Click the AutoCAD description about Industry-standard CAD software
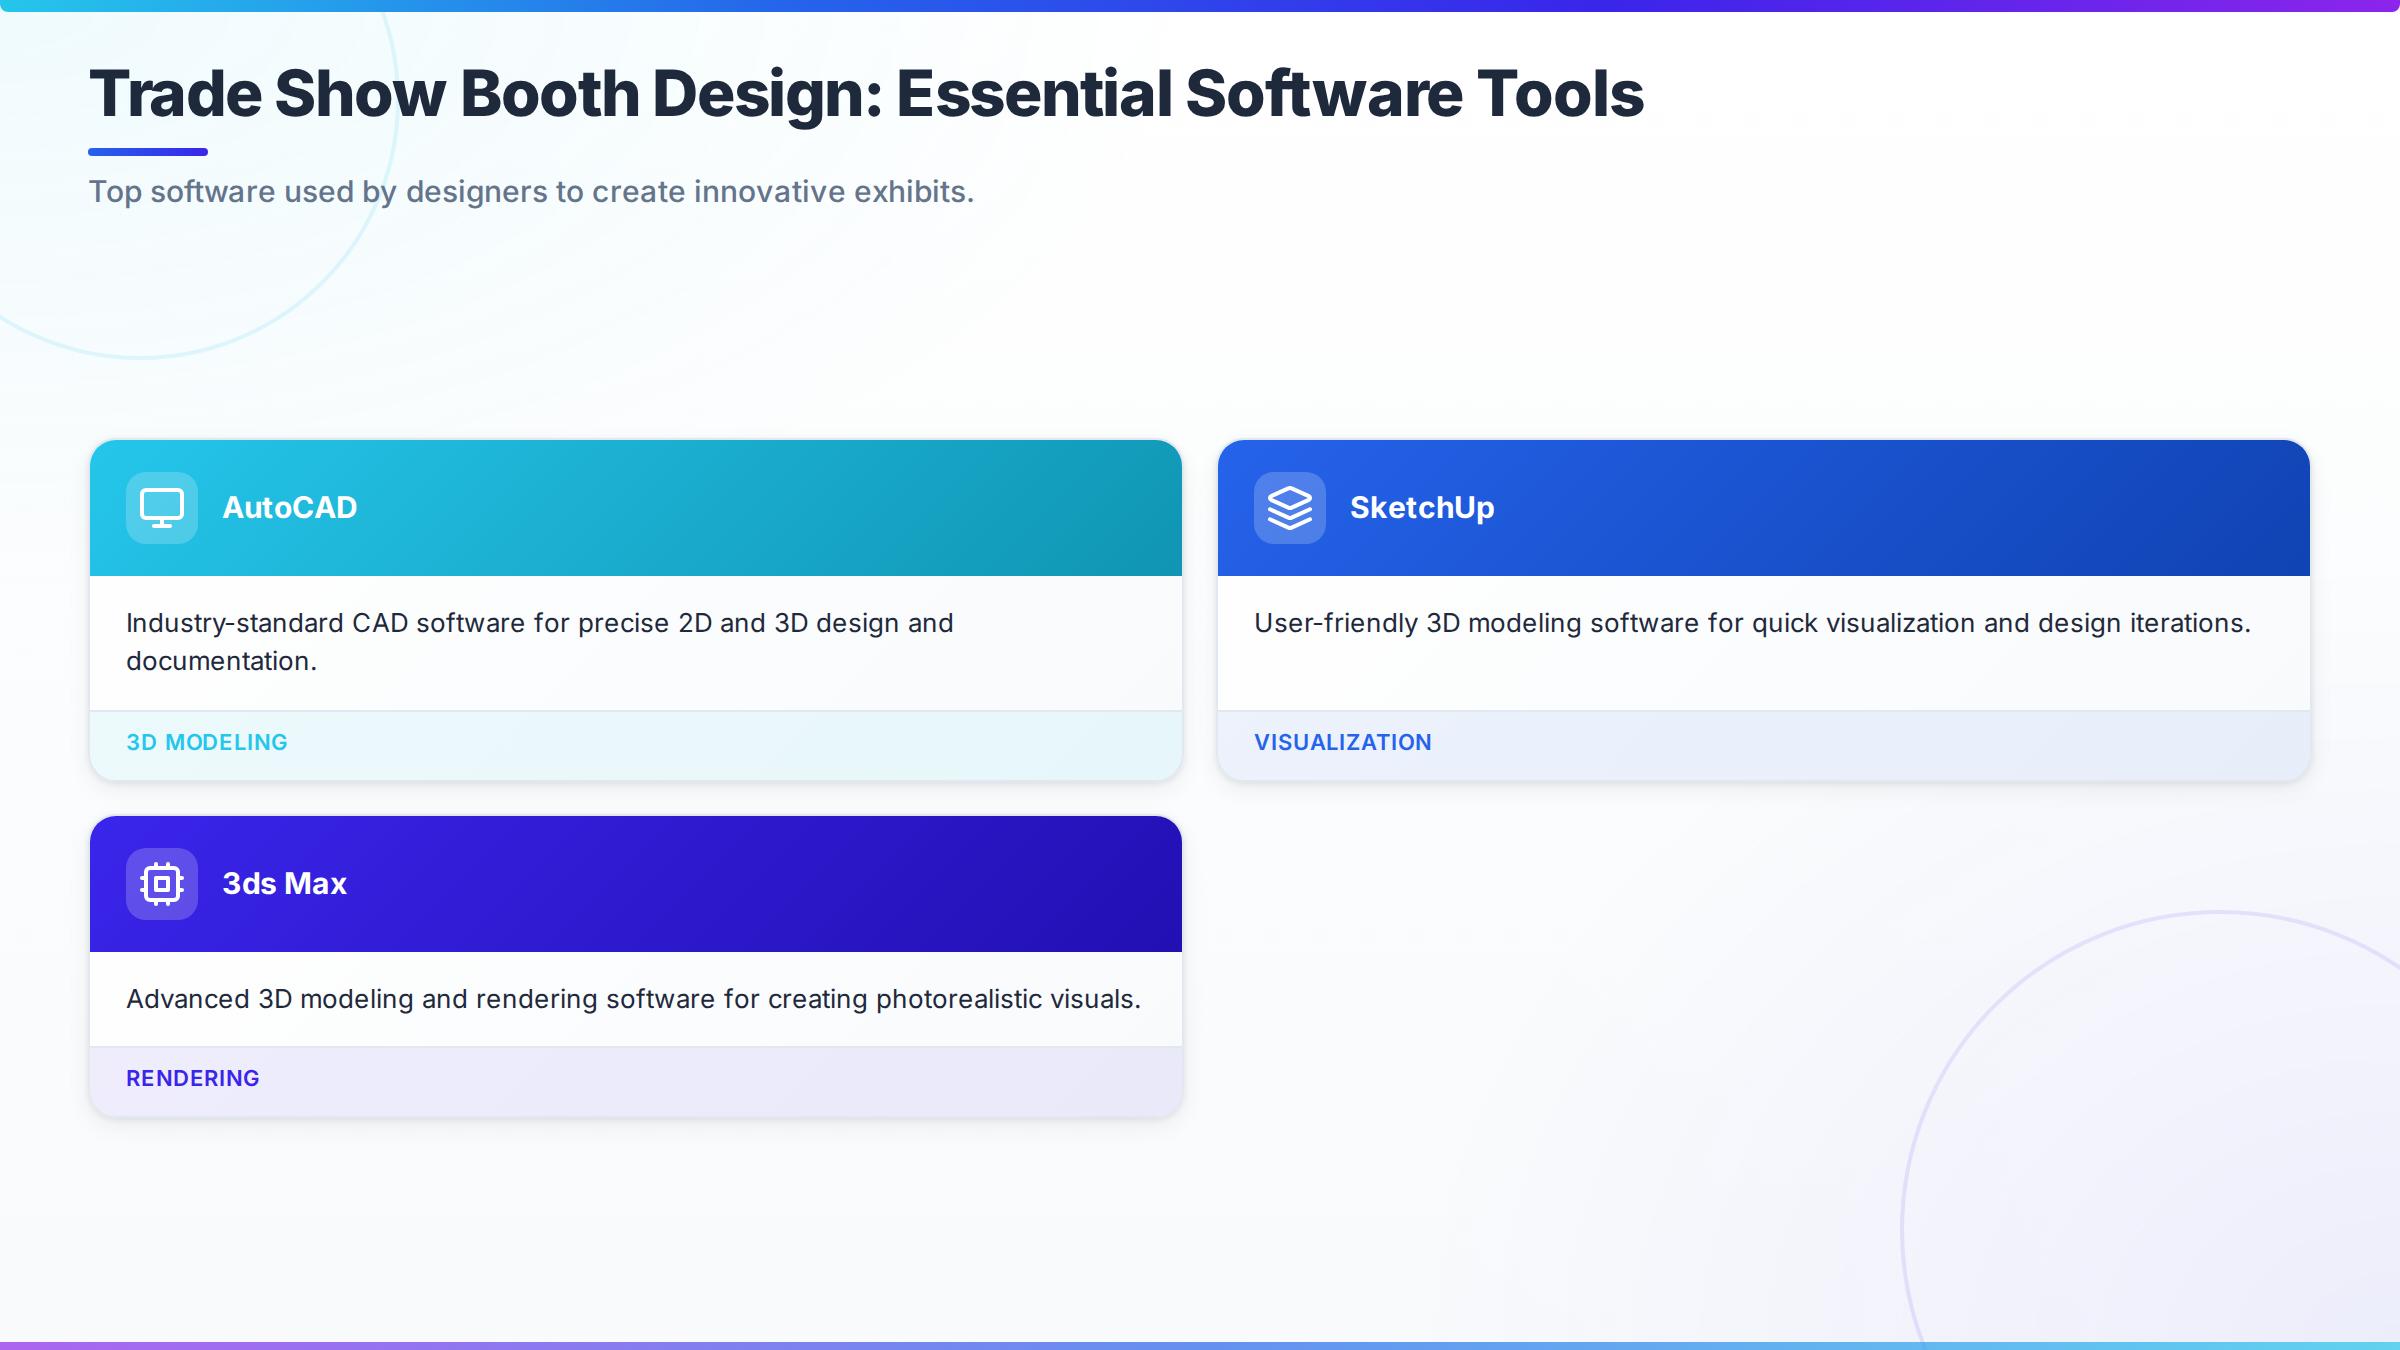Image resolution: width=2400 pixels, height=1350 pixels. tap(540, 642)
